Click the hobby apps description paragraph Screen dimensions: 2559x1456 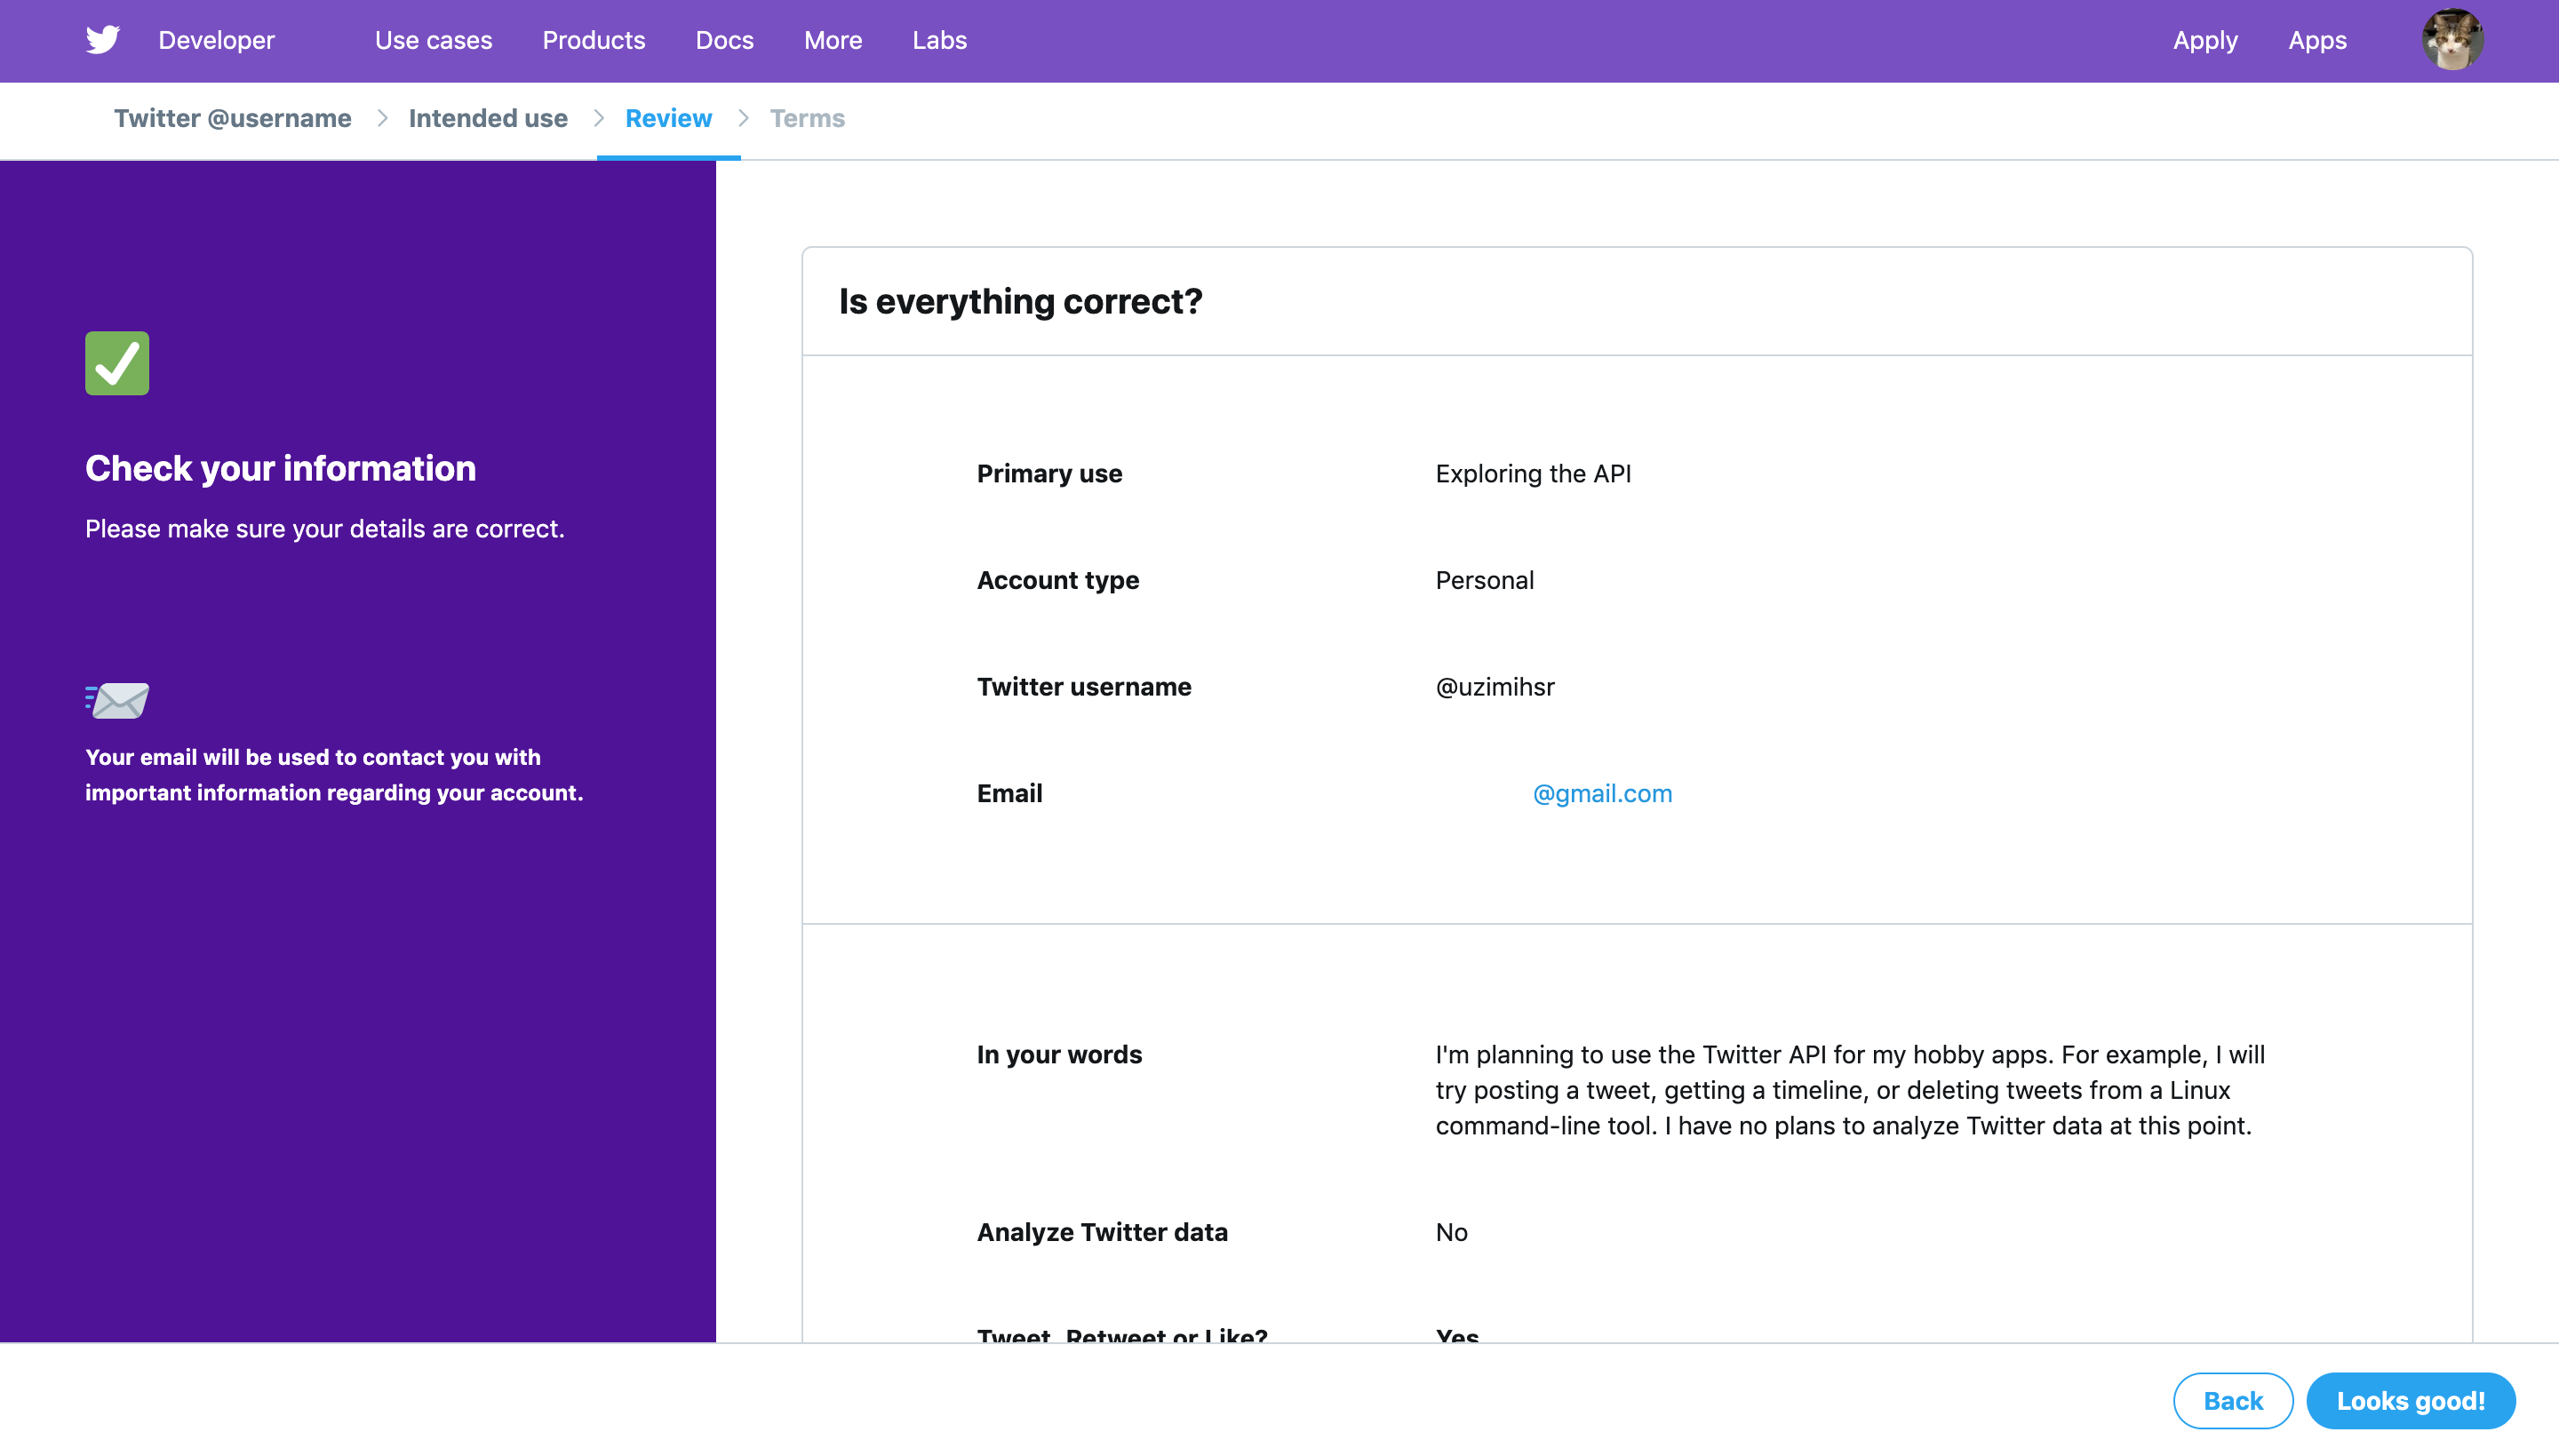click(1850, 1090)
